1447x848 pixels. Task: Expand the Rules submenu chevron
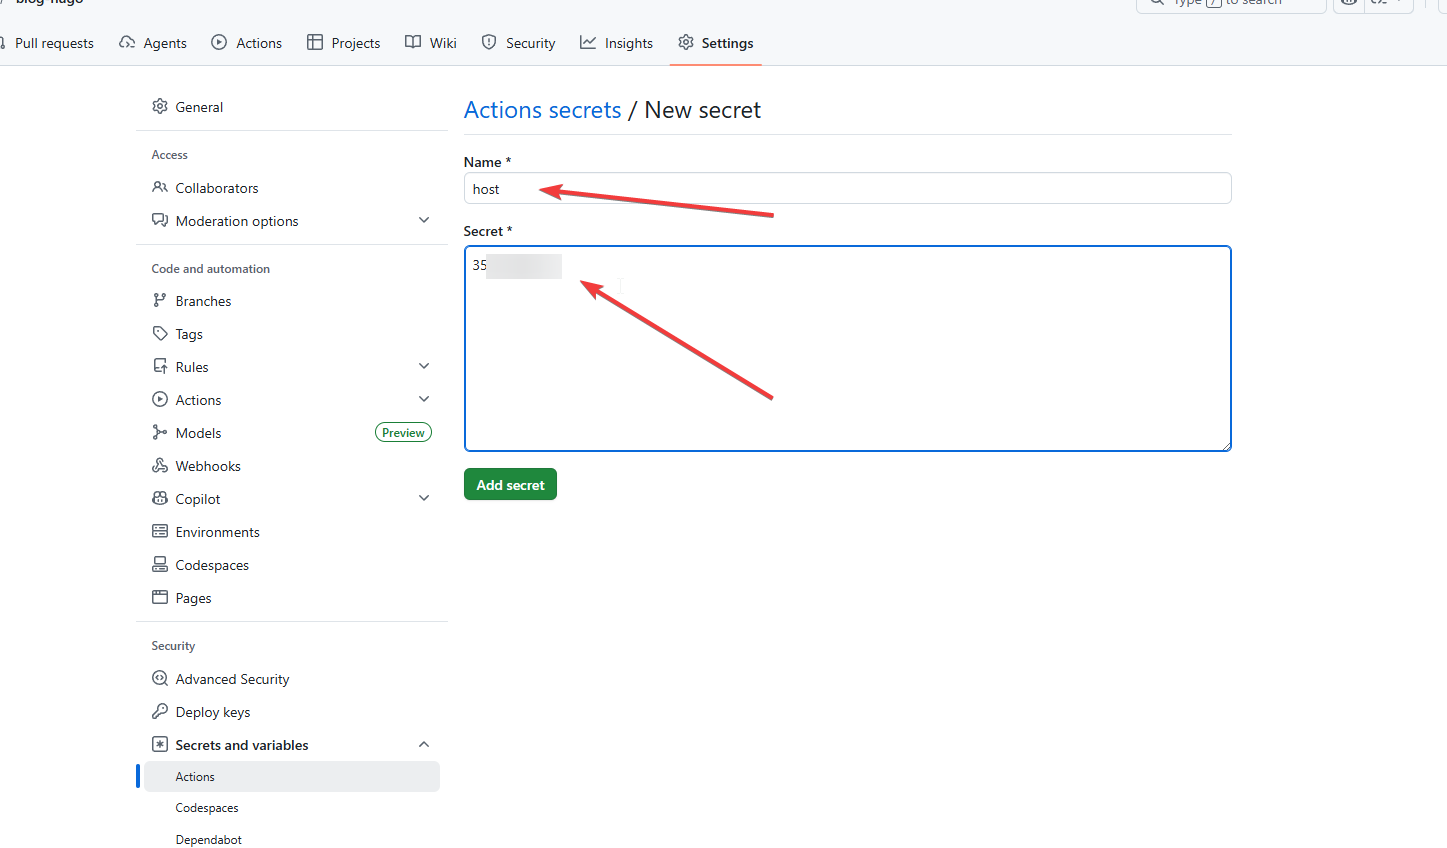pyautogui.click(x=424, y=367)
